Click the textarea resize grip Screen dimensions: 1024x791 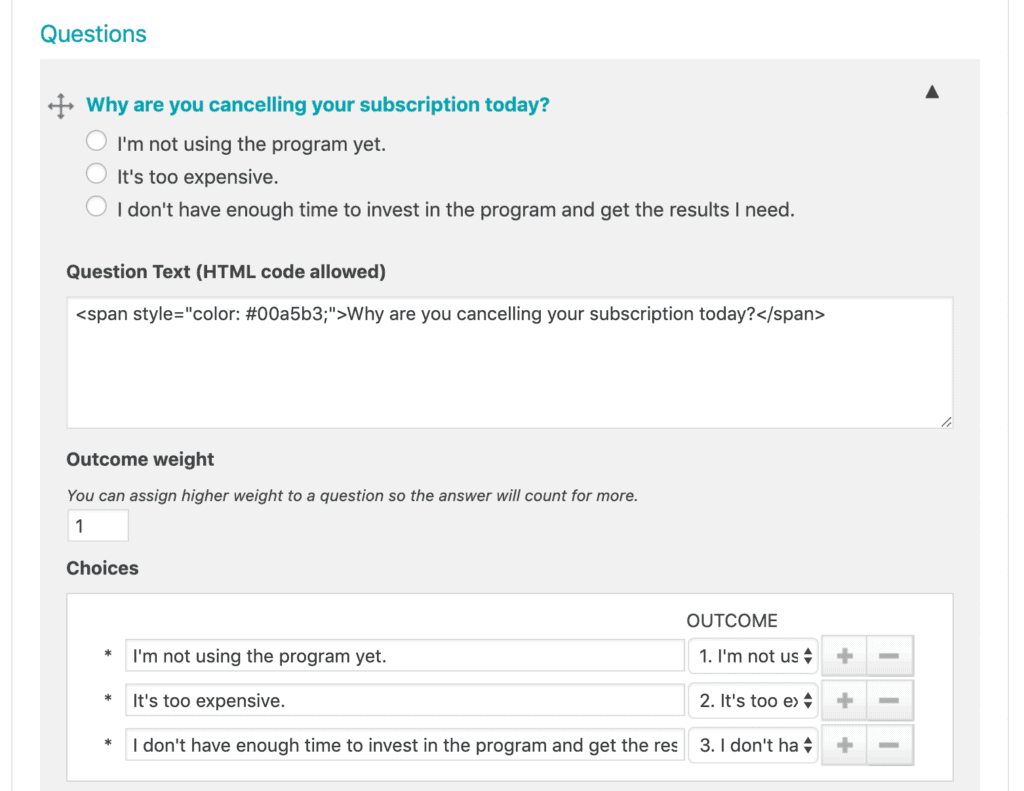coord(946,422)
